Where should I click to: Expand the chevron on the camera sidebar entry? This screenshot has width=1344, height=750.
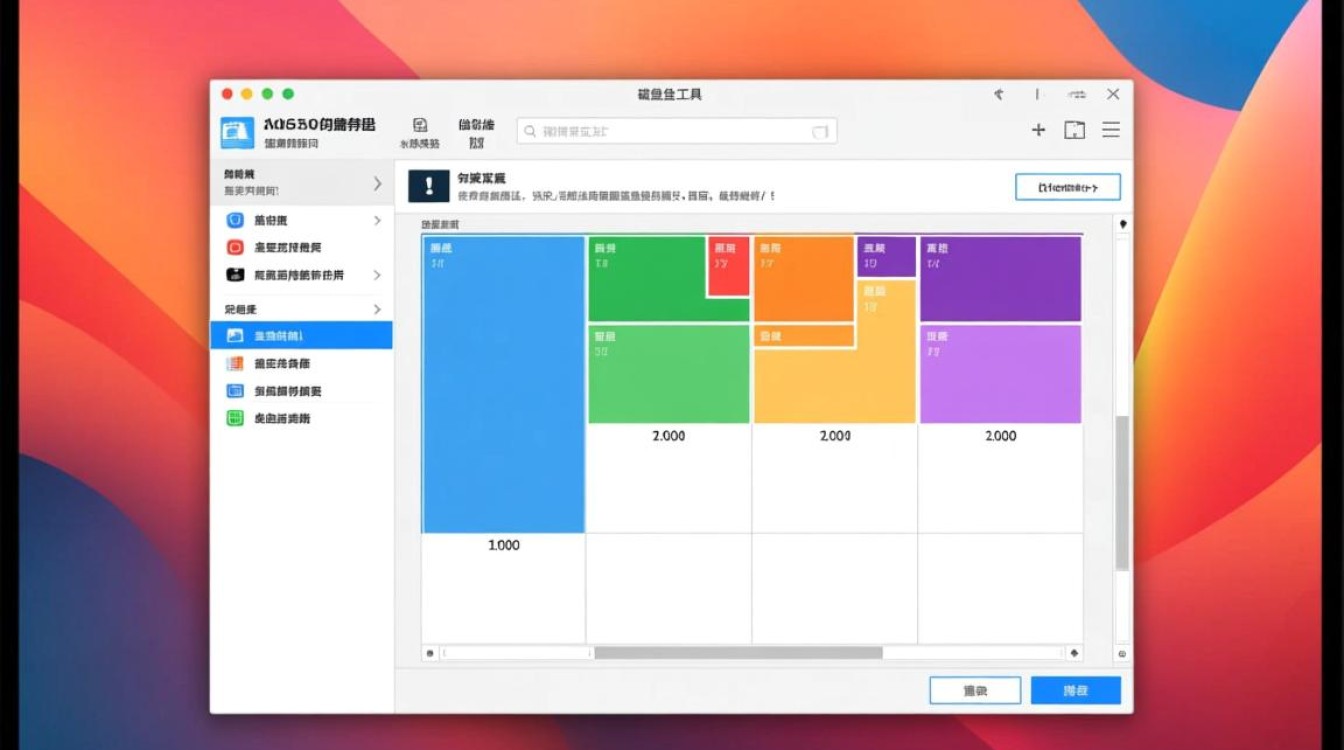pos(378,276)
